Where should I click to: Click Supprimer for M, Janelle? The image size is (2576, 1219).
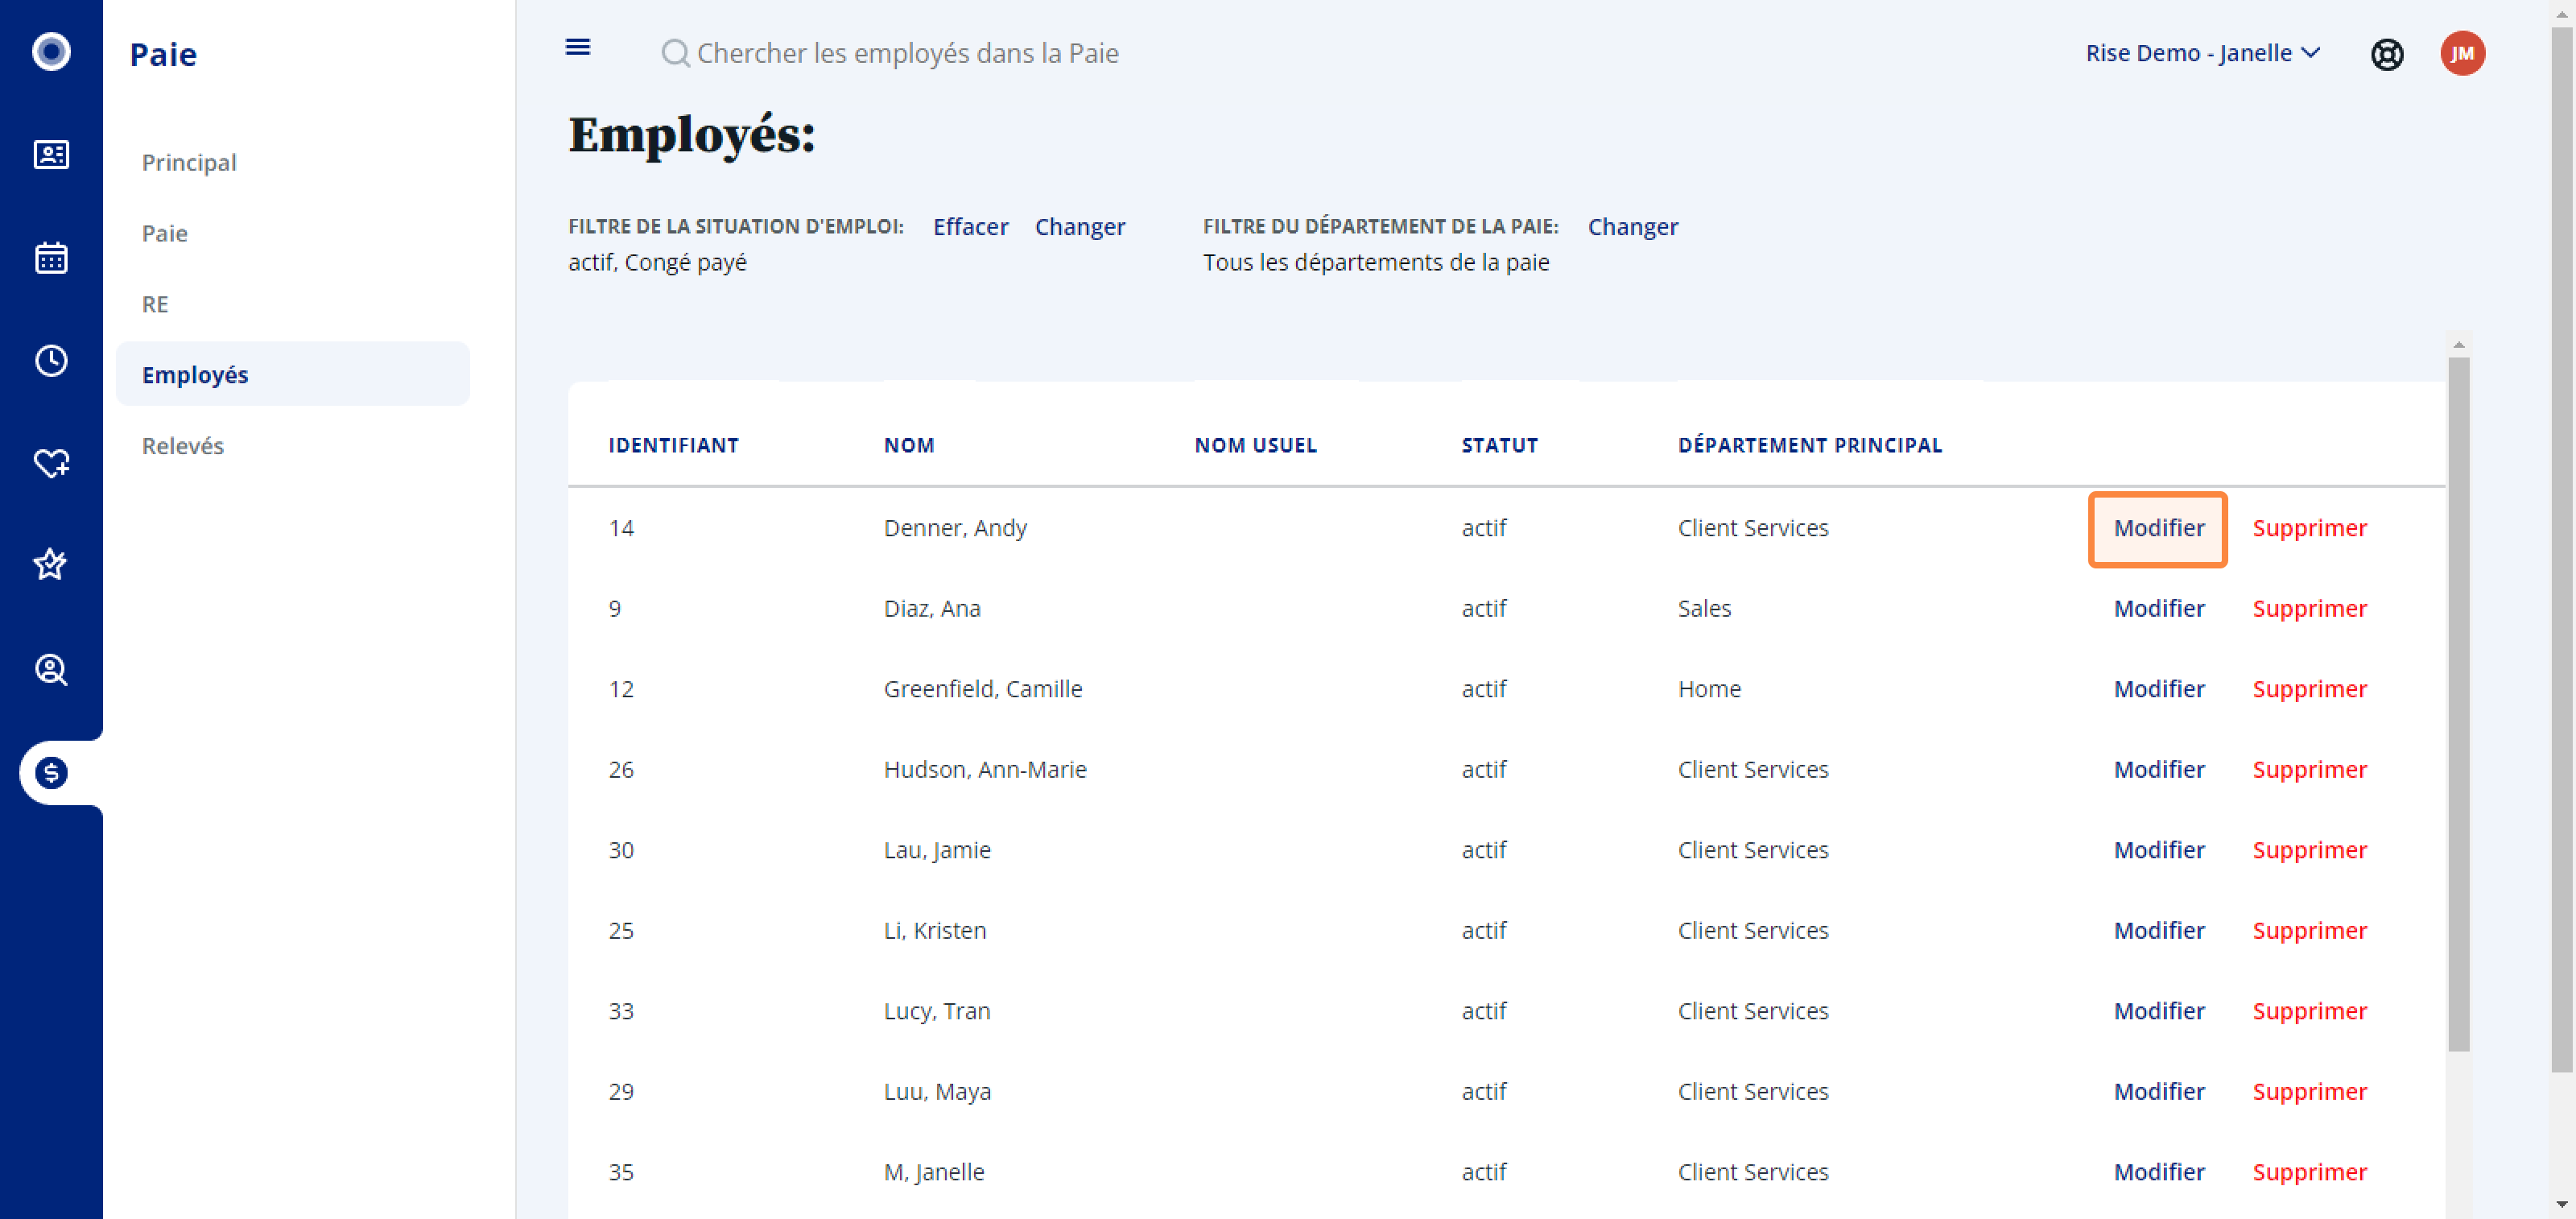pyautogui.click(x=2309, y=1172)
